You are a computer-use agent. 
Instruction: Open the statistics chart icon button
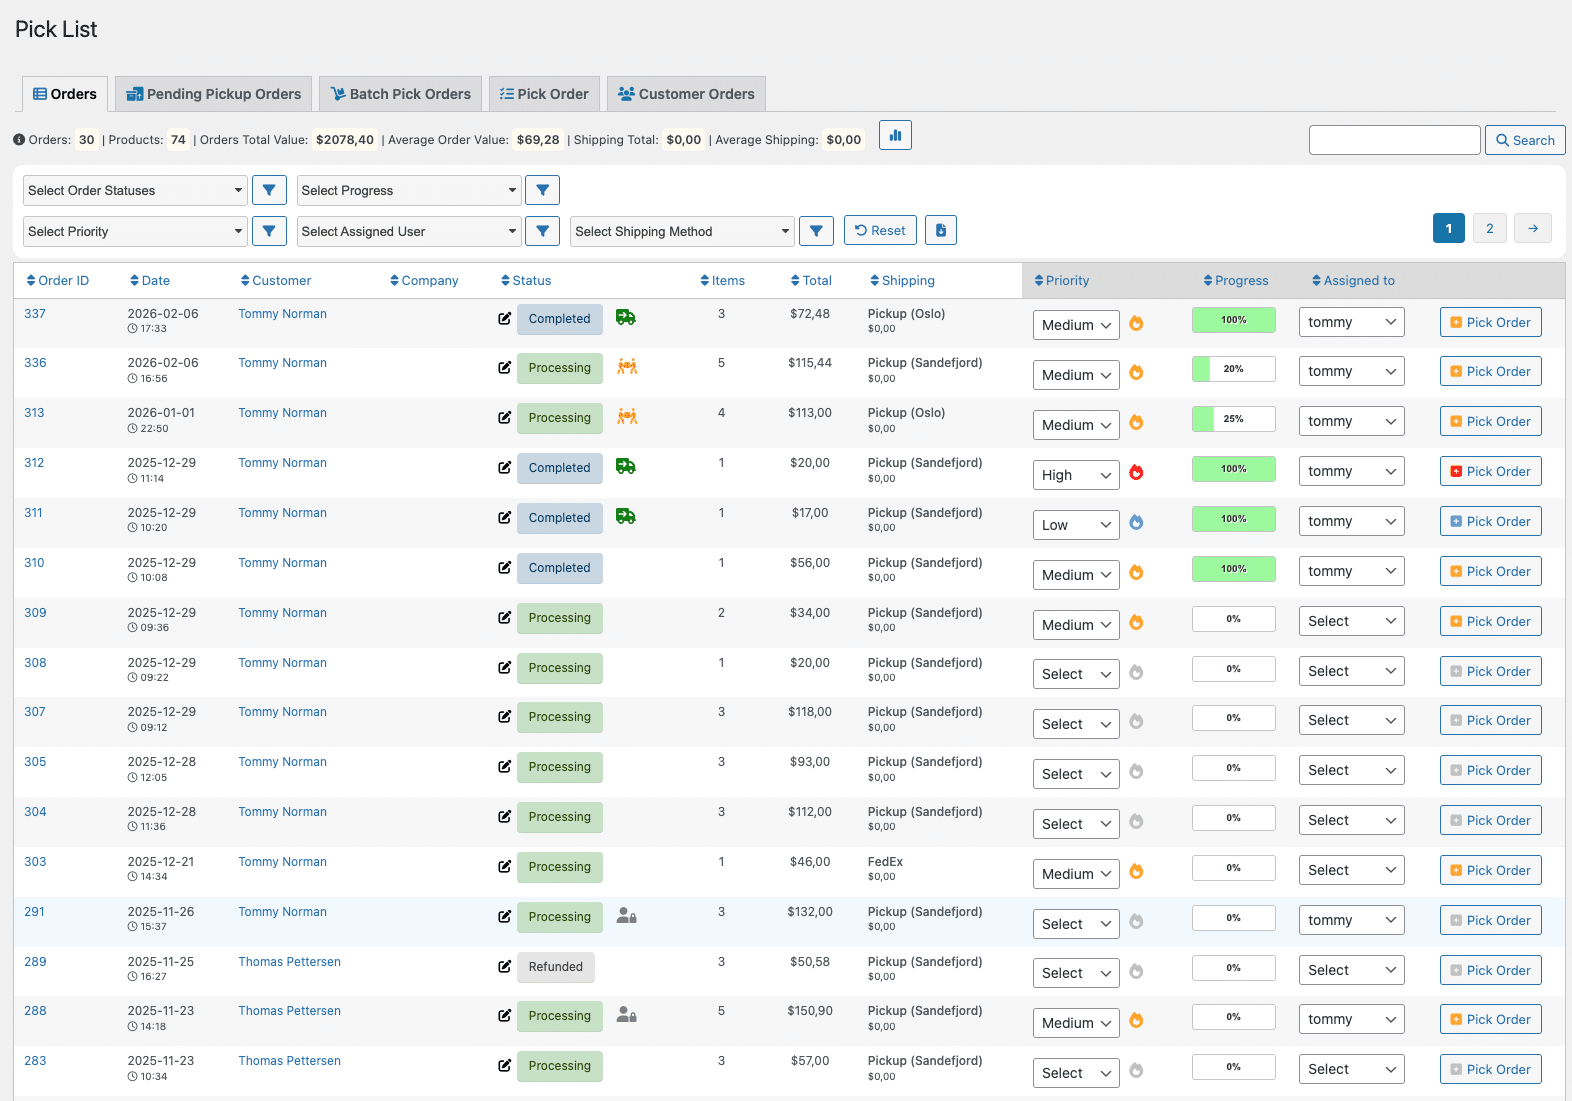coord(895,136)
